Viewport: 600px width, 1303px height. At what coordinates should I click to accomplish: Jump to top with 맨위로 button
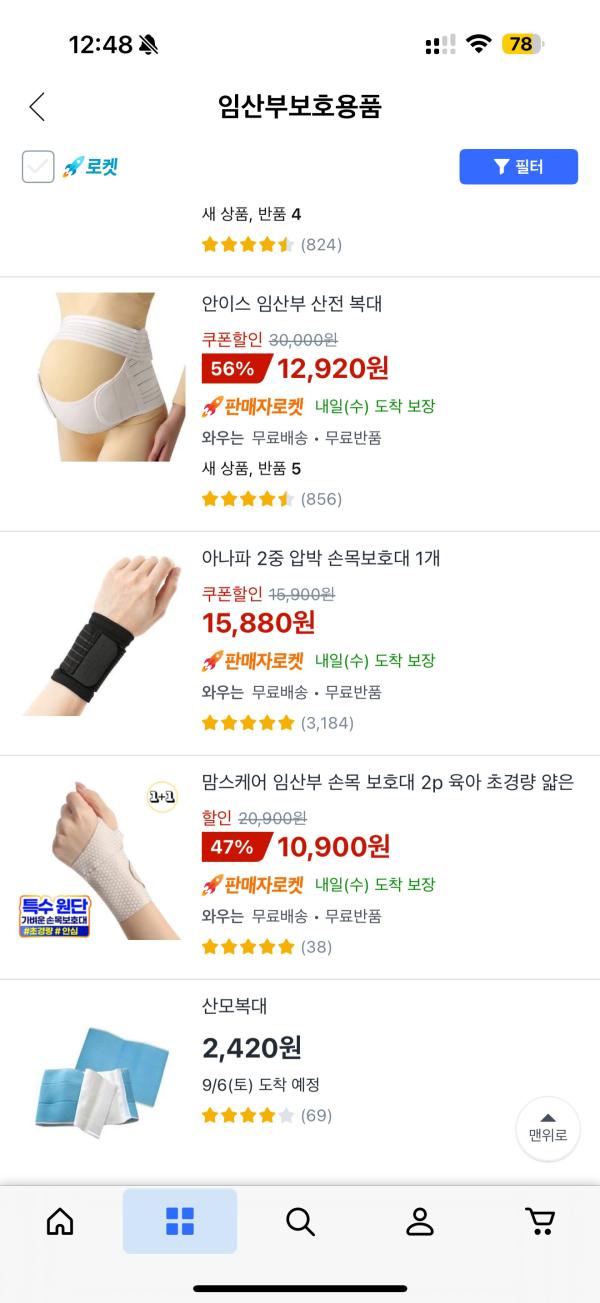(x=548, y=1128)
